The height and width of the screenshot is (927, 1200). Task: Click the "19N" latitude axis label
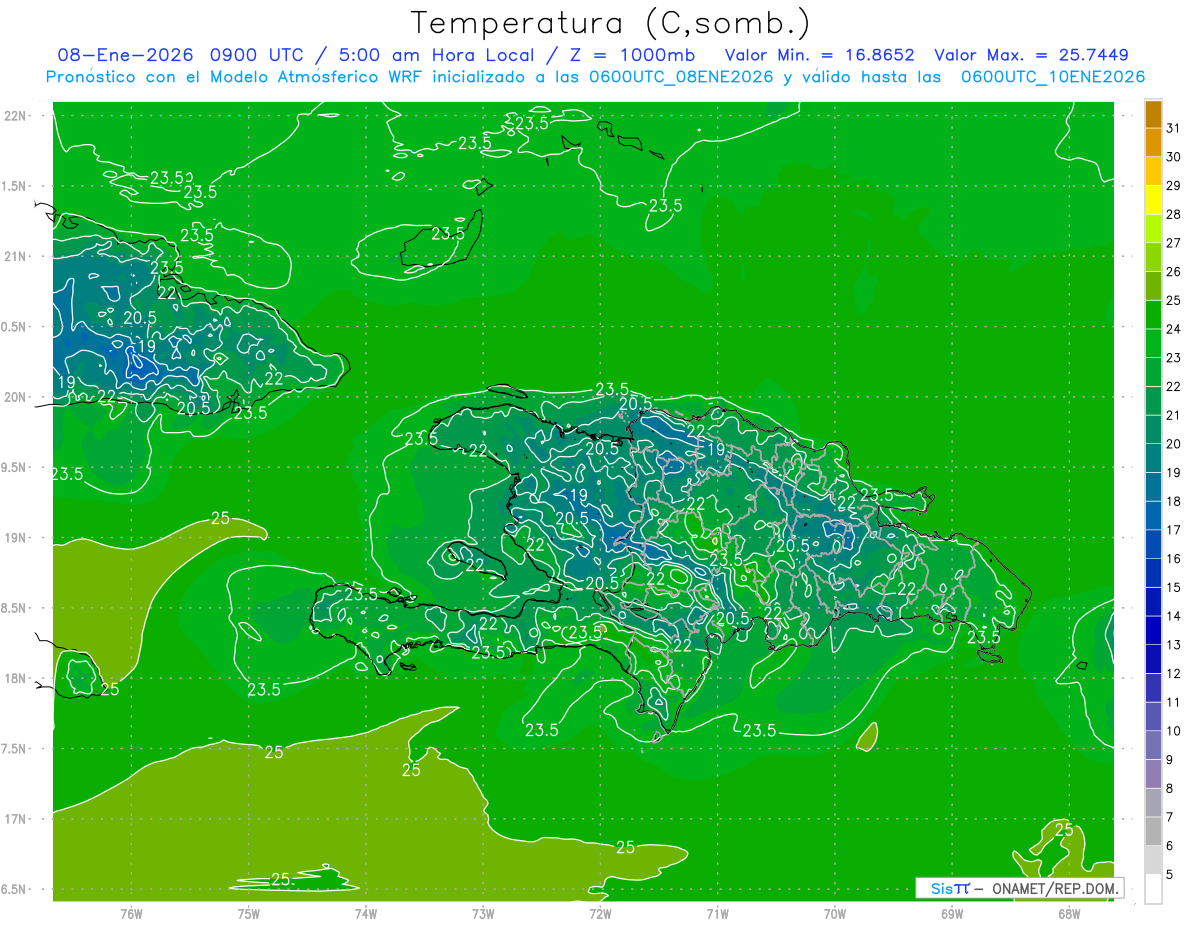pyautogui.click(x=15, y=538)
